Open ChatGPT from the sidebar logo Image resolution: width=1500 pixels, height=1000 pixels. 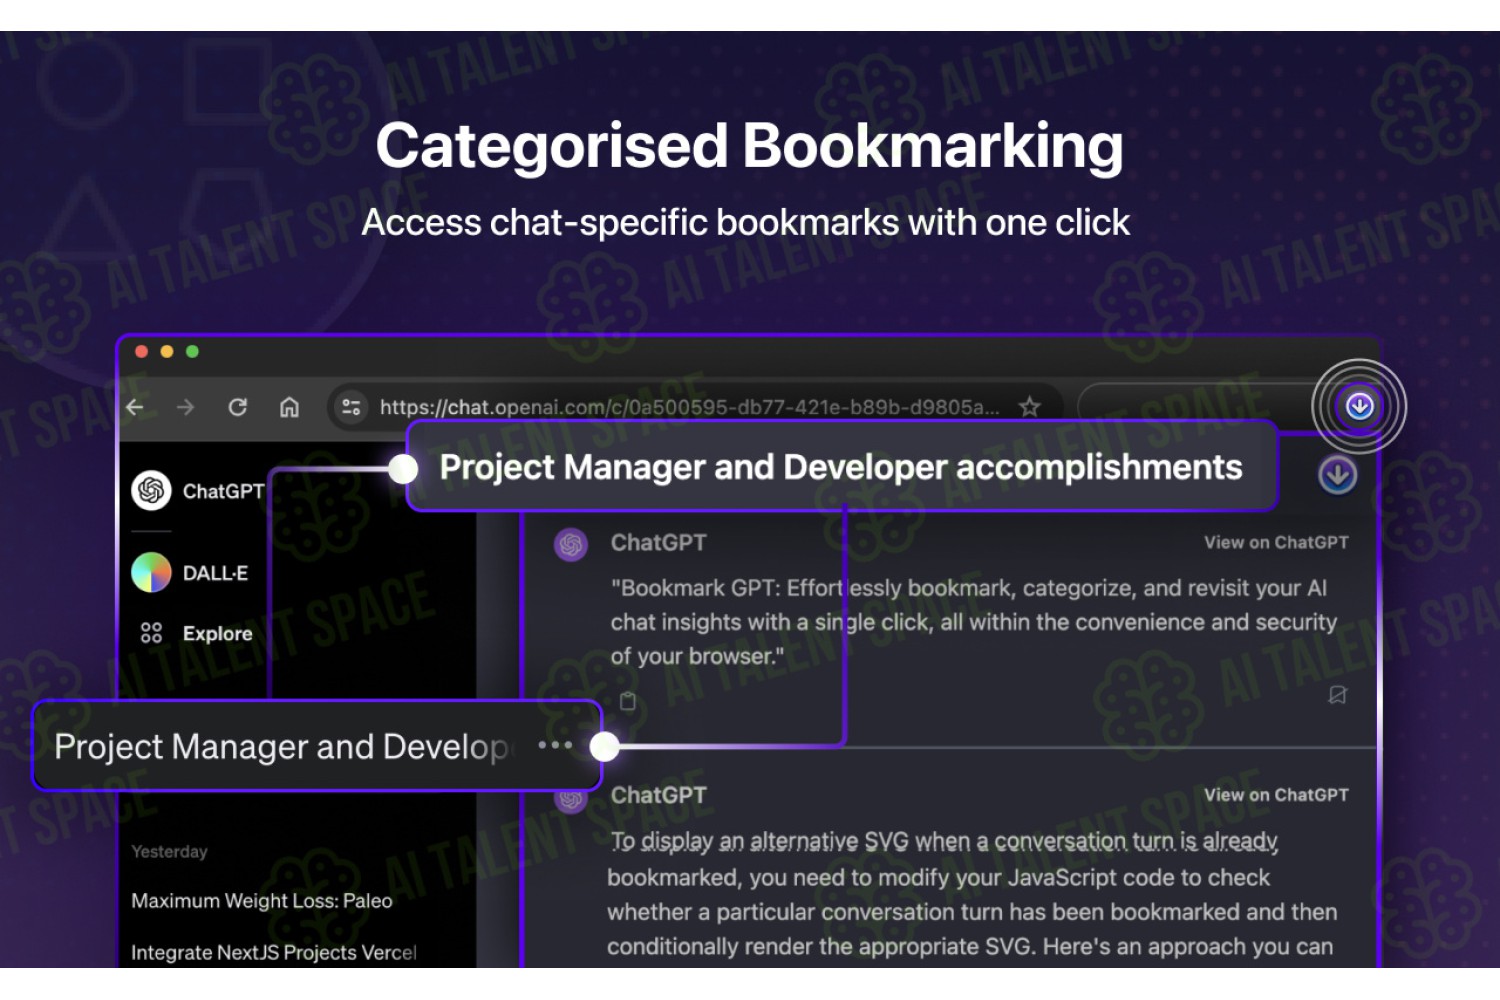[152, 491]
